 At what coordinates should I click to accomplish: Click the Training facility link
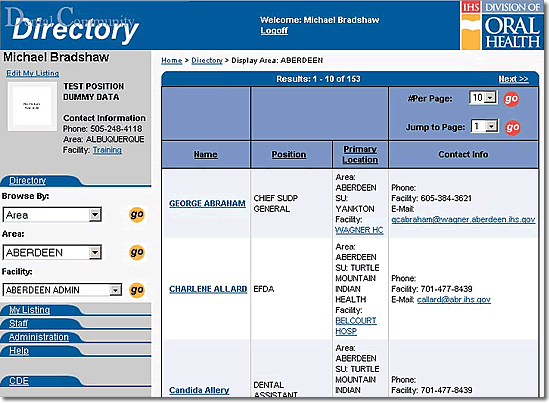click(x=107, y=150)
